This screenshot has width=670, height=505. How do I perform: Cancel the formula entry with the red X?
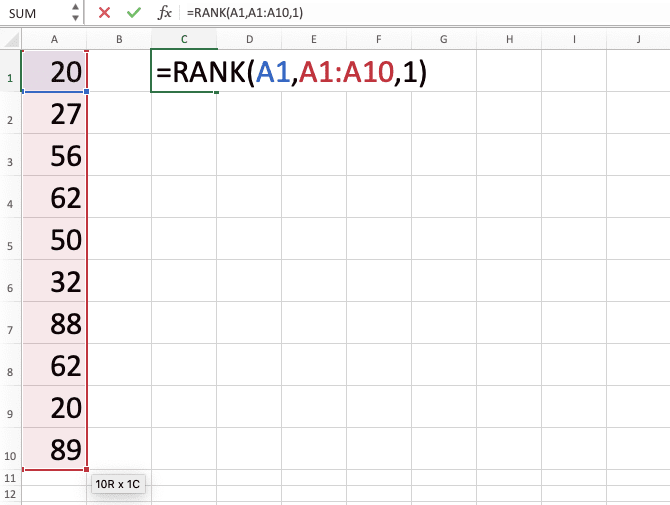pyautogui.click(x=104, y=13)
